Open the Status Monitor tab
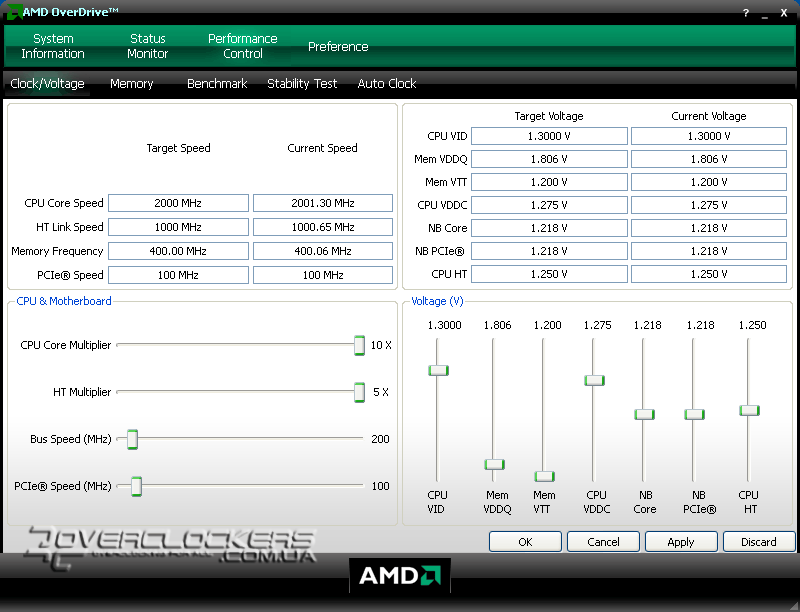The image size is (800, 612). pos(147,46)
